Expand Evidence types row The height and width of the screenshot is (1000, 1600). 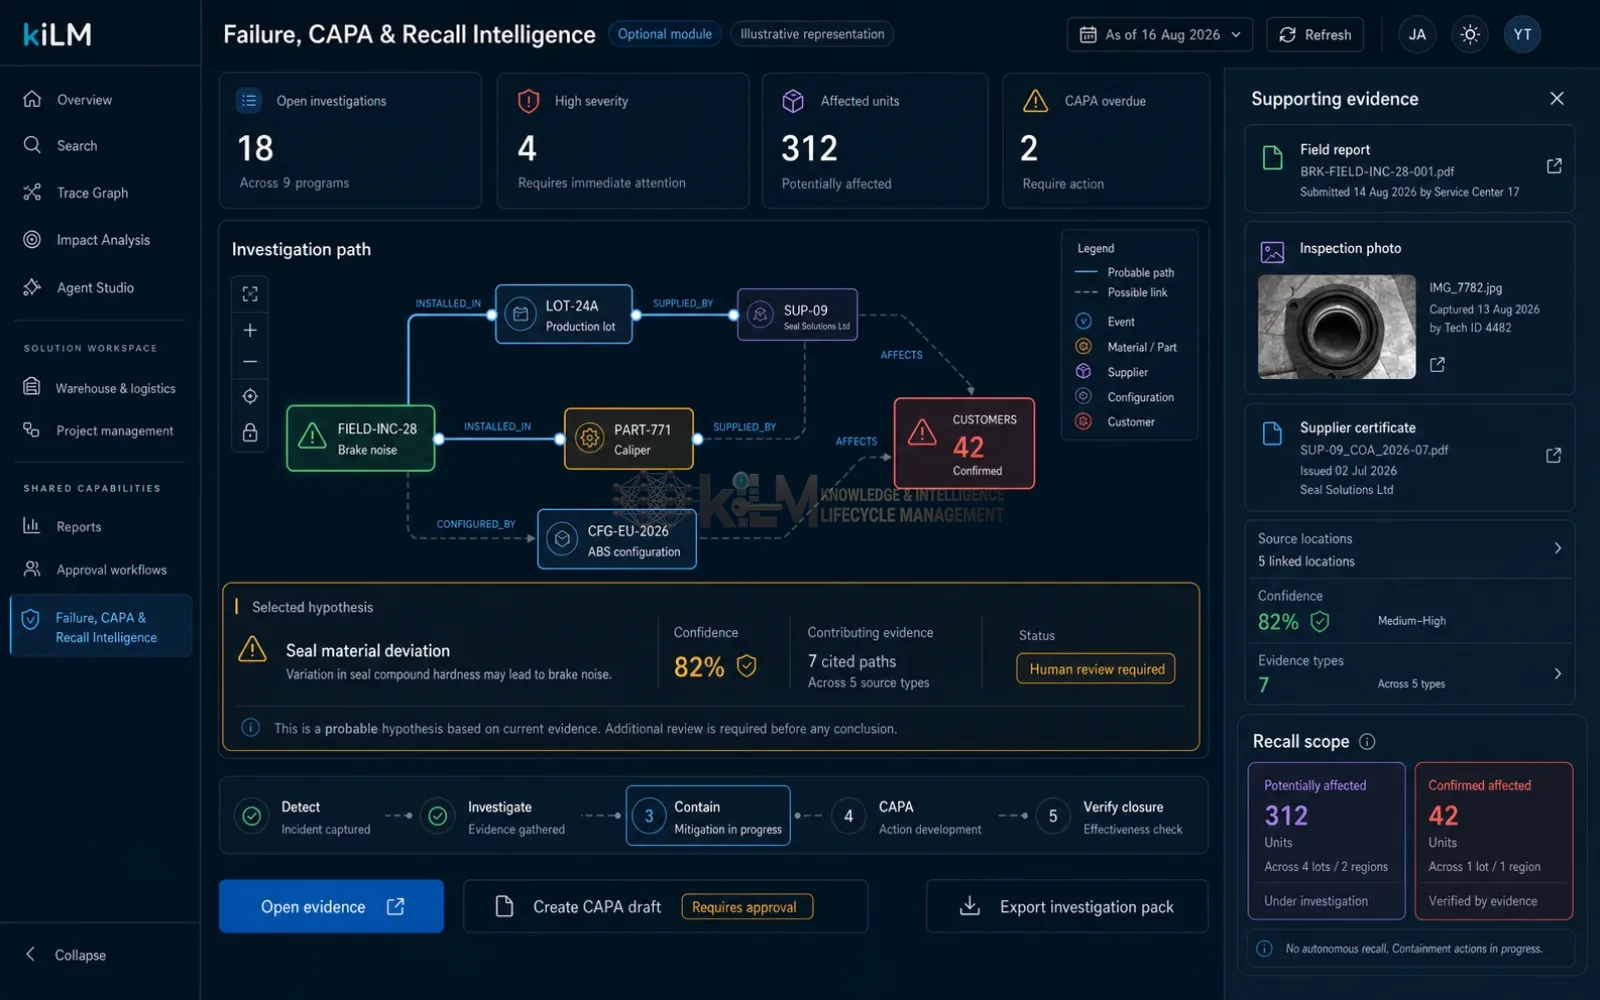coord(1410,672)
